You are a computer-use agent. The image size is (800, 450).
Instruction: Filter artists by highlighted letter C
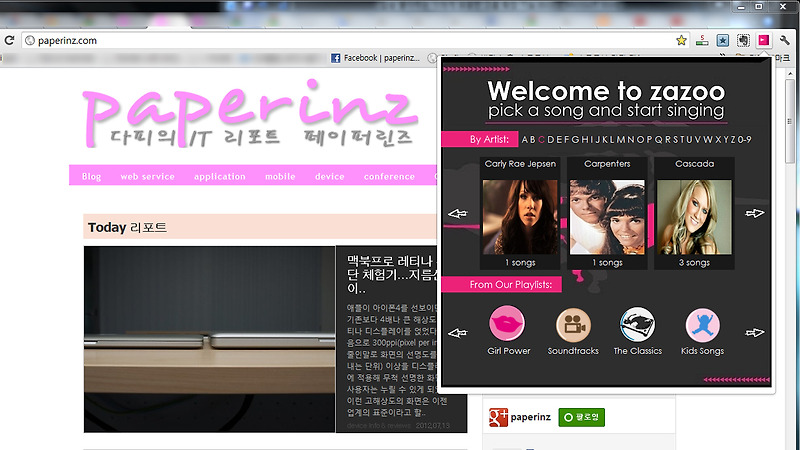pos(541,139)
